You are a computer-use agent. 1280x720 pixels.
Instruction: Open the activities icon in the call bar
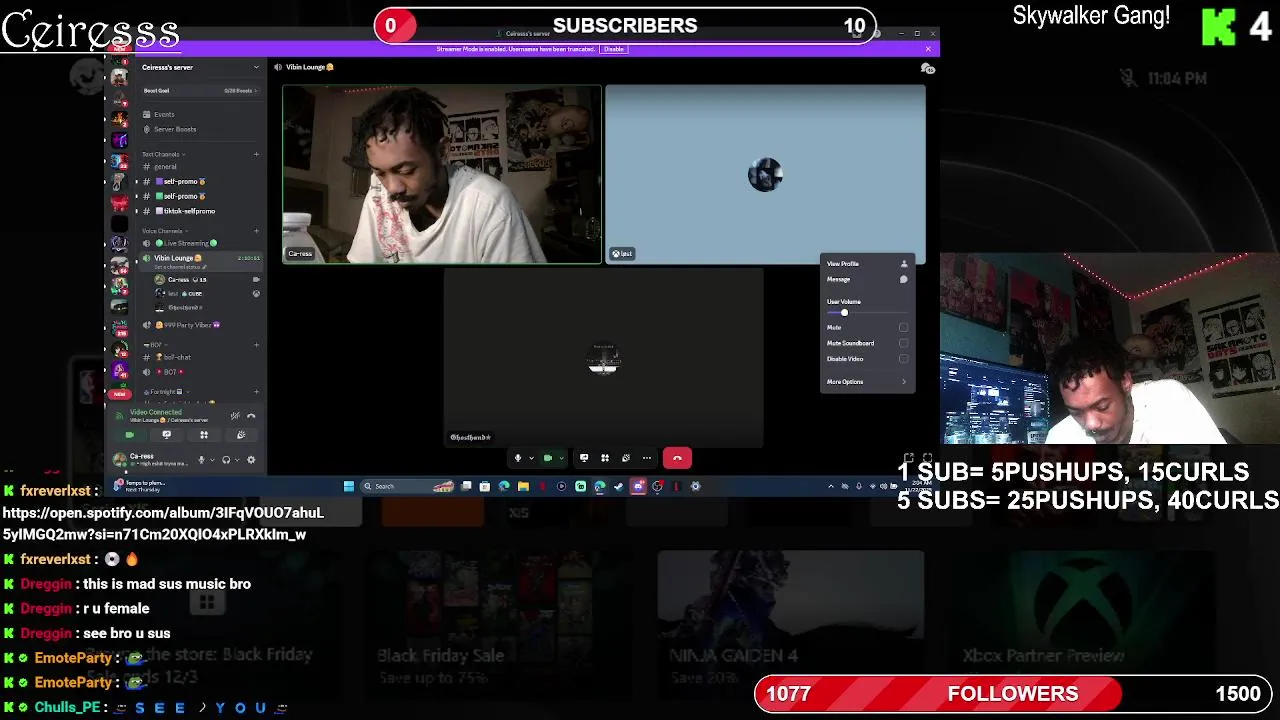coord(605,458)
